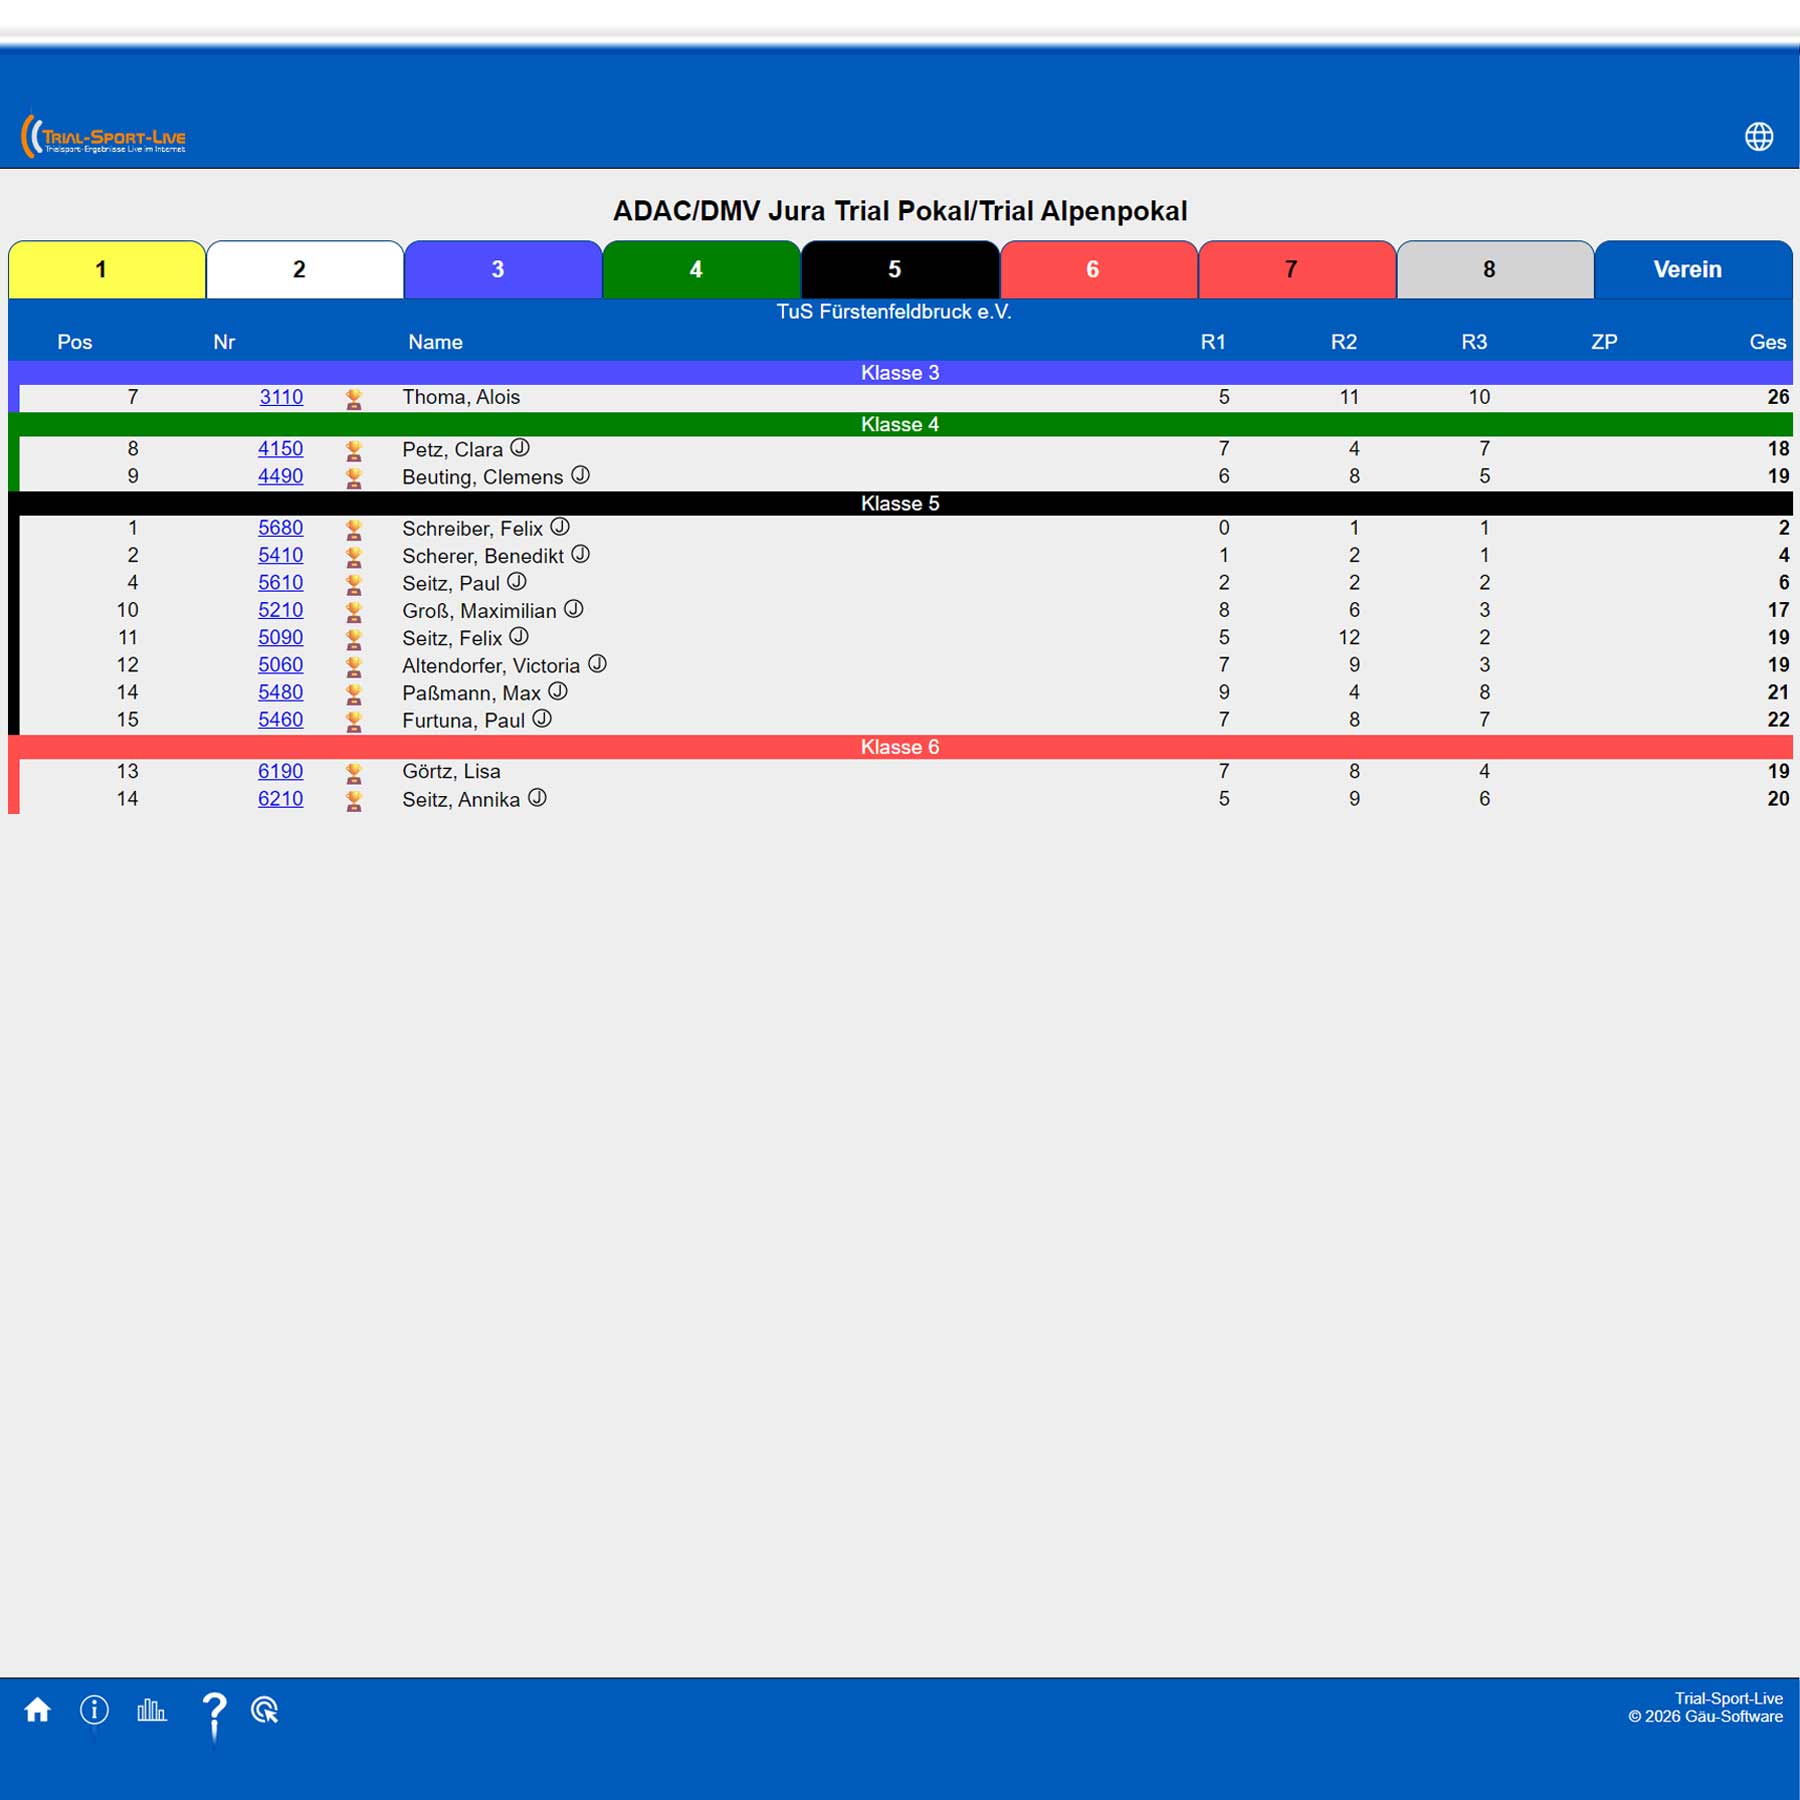This screenshot has width=1800, height=1800.
Task: Click the Trial-Sport-Live logo
Action: pos(104,136)
